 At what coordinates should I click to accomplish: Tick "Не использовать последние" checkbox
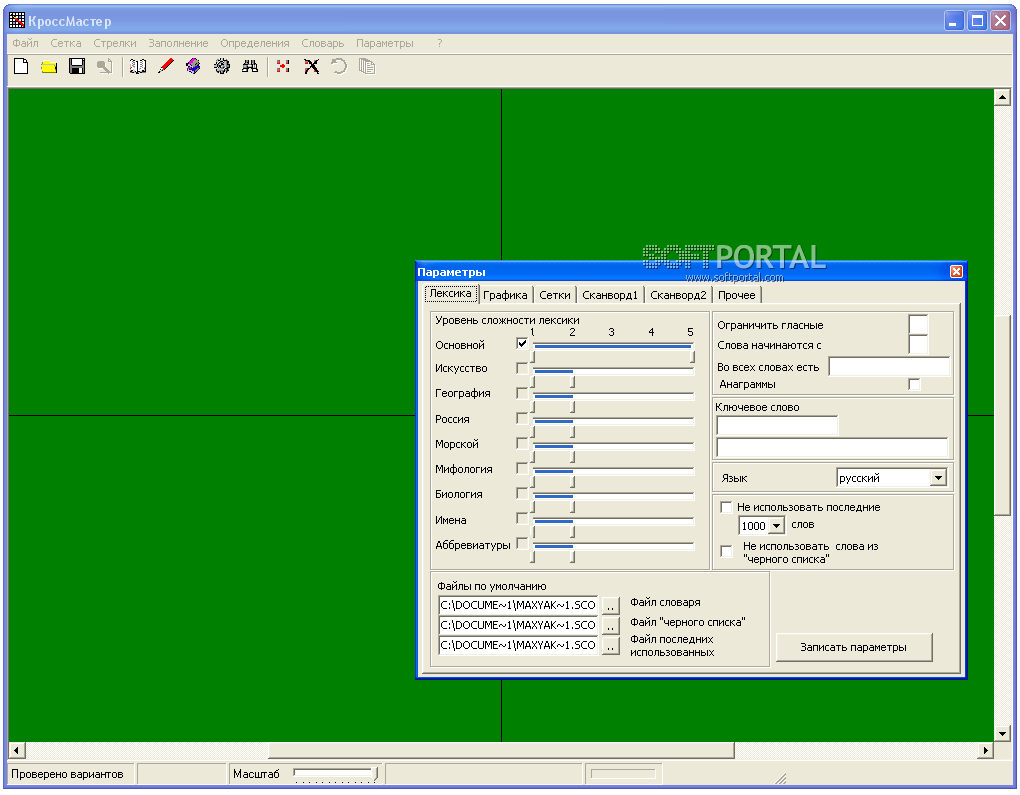coord(726,507)
